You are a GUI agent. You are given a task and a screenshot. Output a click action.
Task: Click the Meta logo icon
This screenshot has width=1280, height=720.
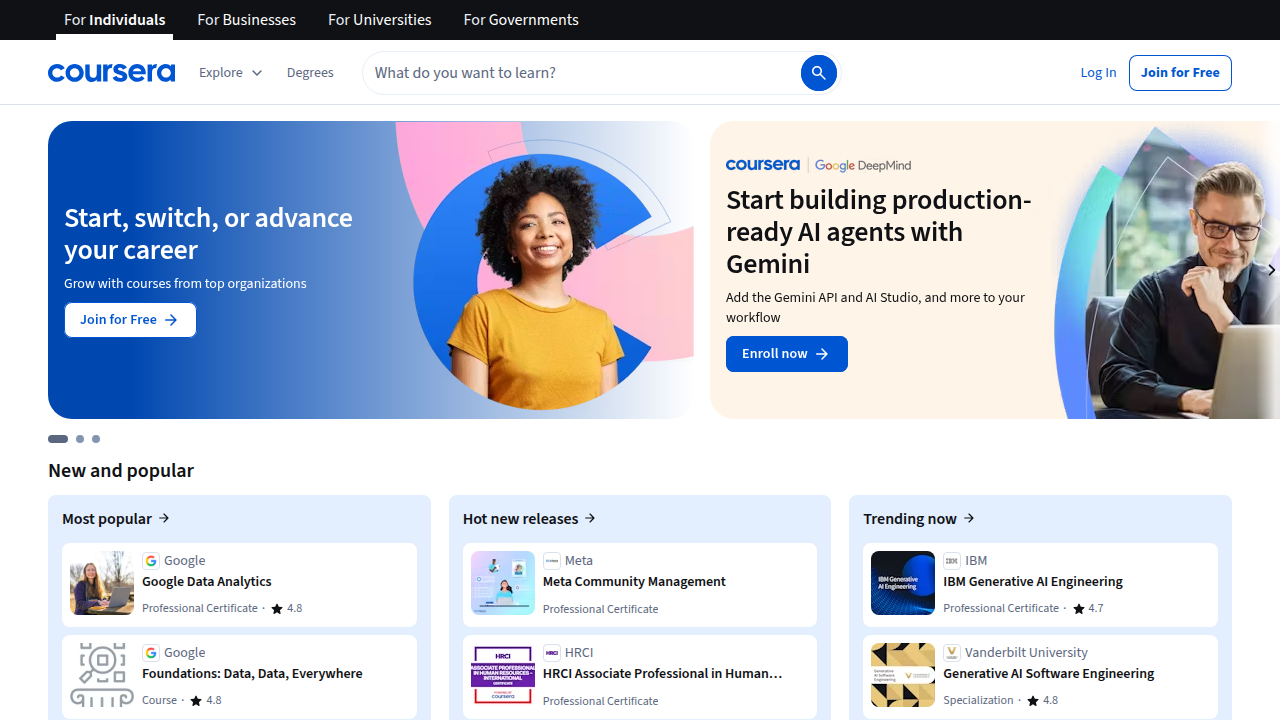tap(552, 561)
